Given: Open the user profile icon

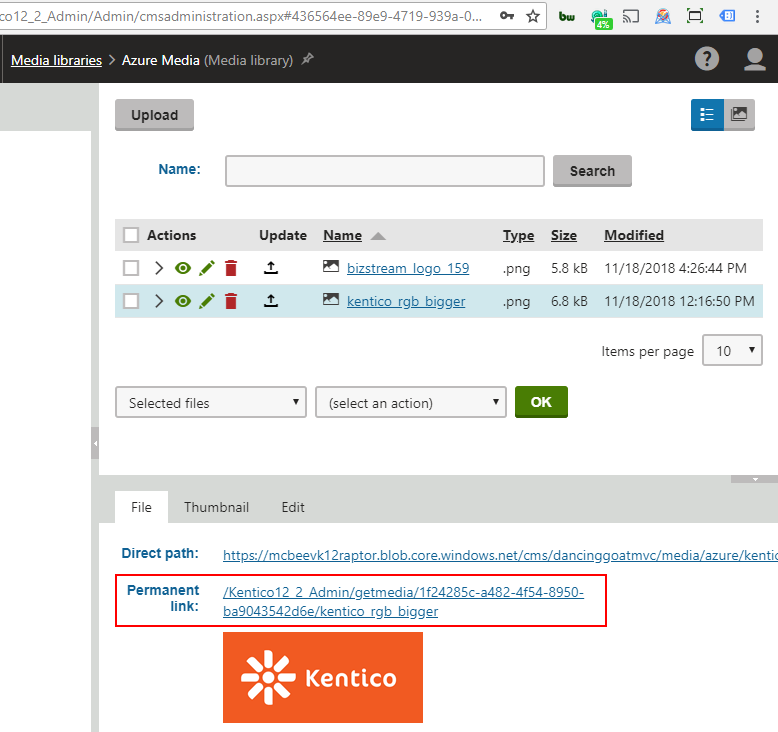Looking at the screenshot, I should 755,59.
